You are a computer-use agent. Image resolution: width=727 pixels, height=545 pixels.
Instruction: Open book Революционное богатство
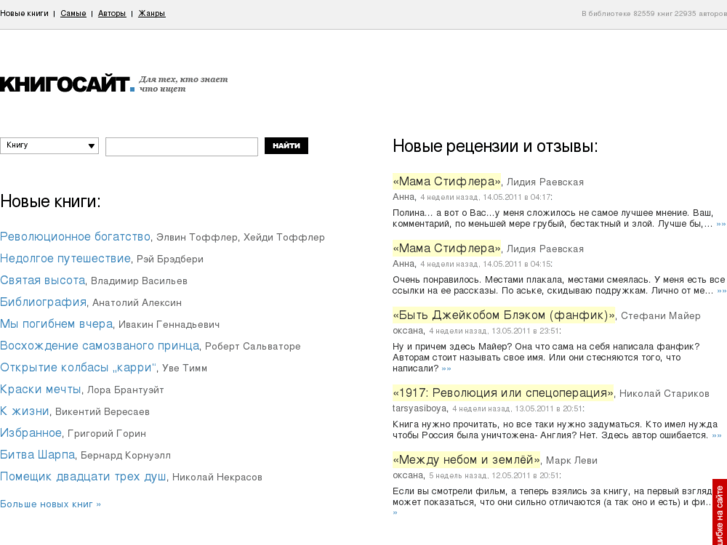[75, 237]
